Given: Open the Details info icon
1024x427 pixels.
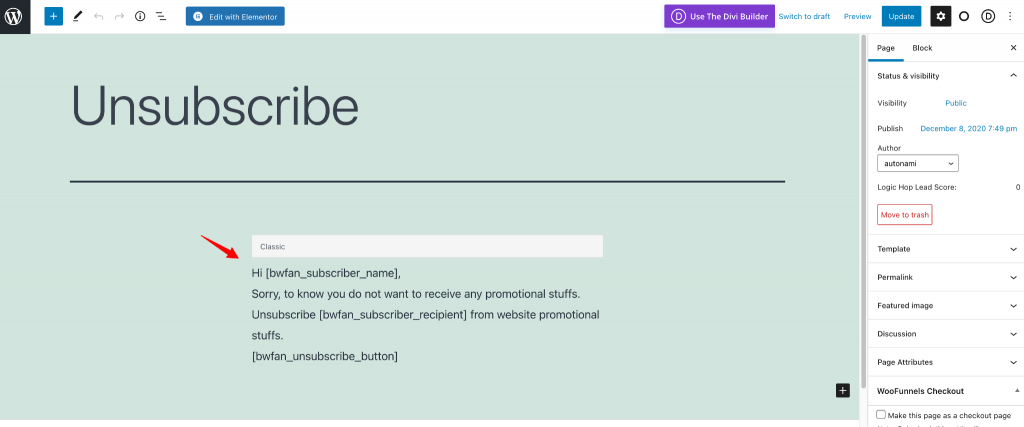Looking at the screenshot, I should coord(140,16).
